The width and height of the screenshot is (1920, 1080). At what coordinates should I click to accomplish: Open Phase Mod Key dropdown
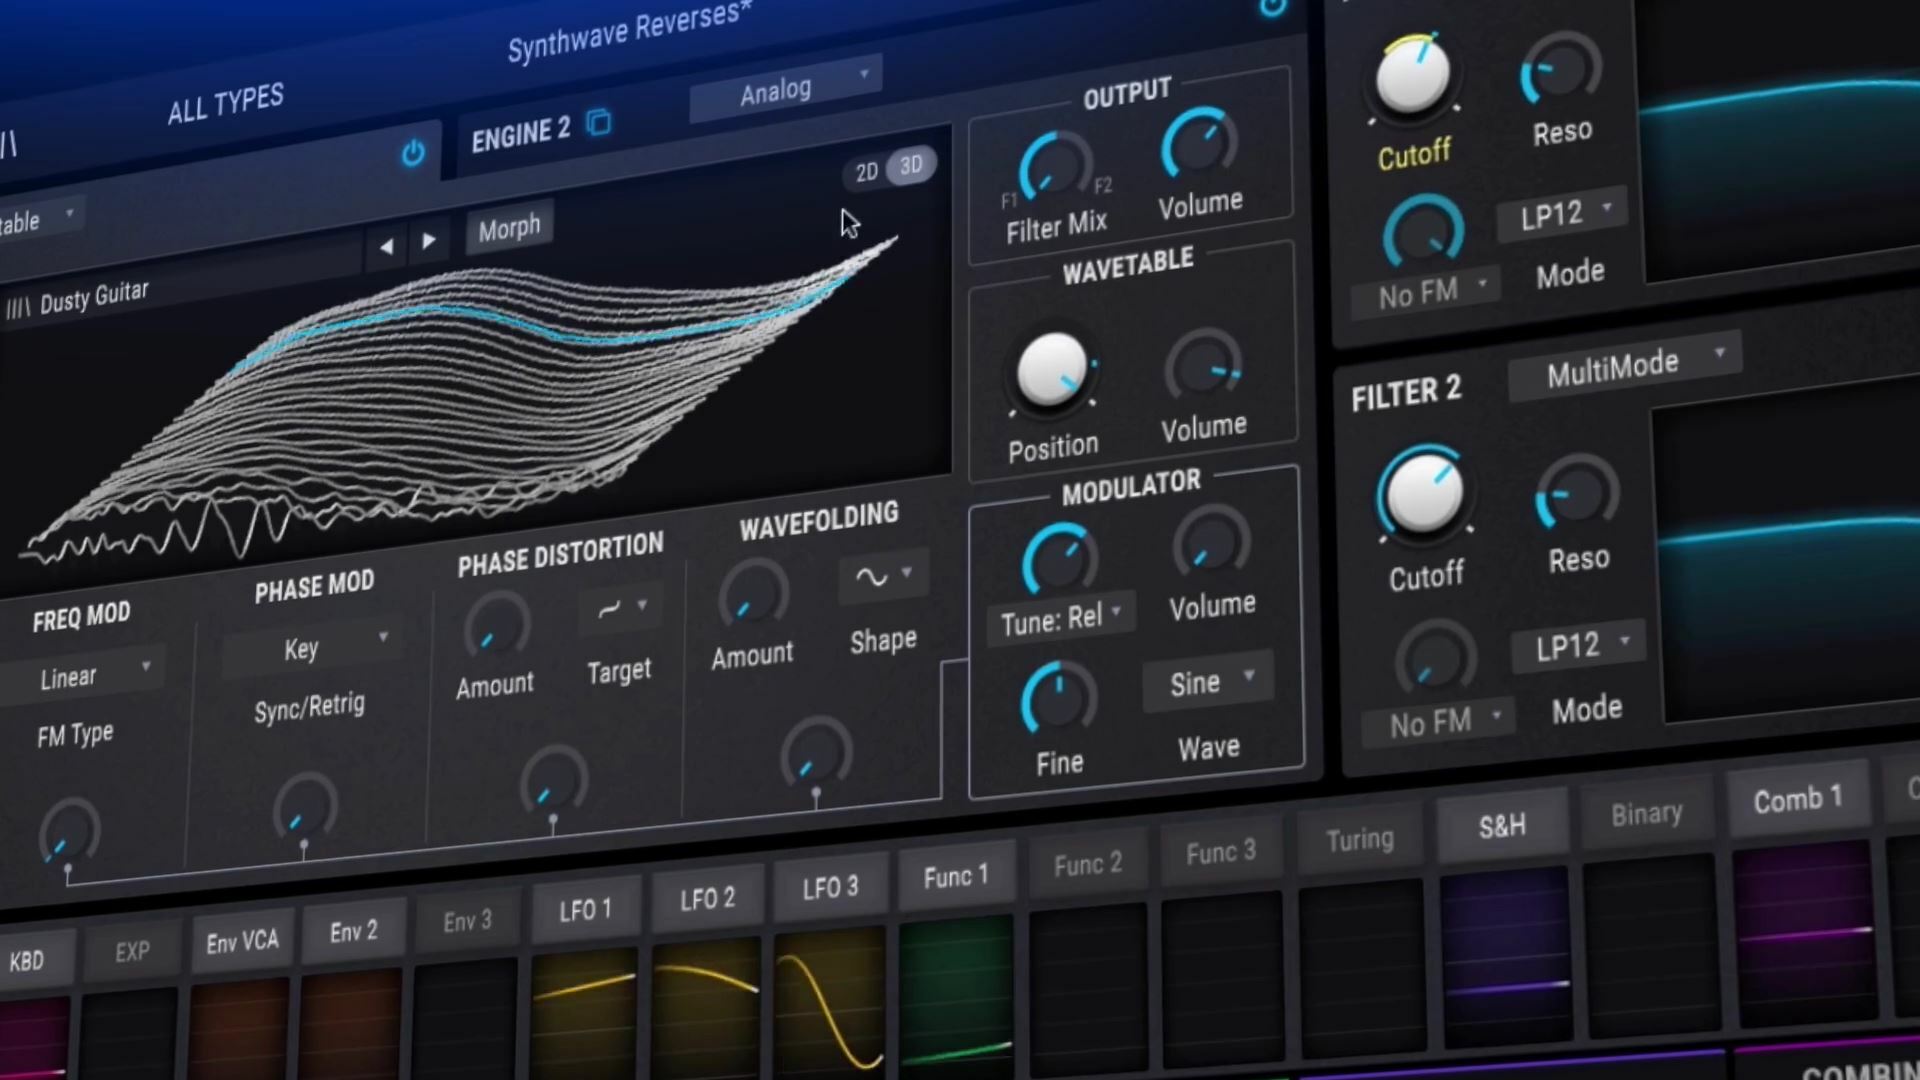point(312,647)
